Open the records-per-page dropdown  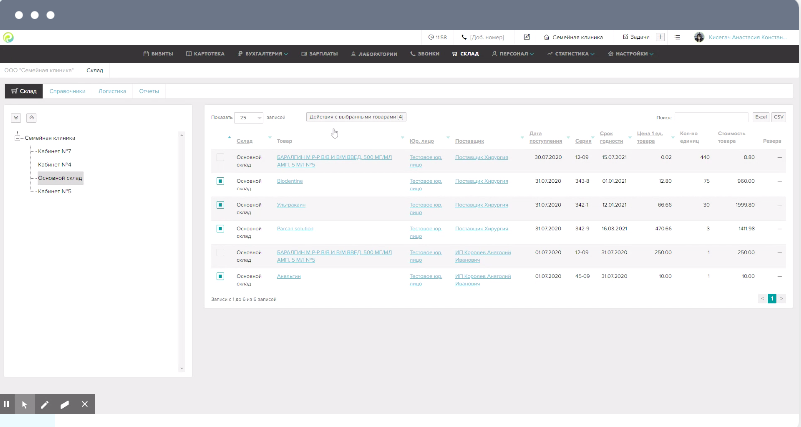[247, 117]
